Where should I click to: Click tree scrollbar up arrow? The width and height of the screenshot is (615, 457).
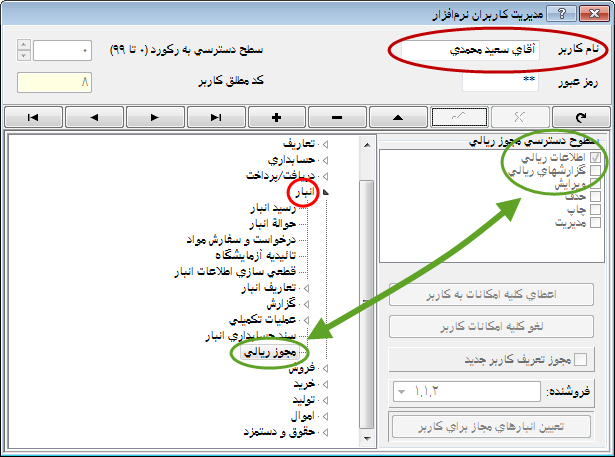367,145
